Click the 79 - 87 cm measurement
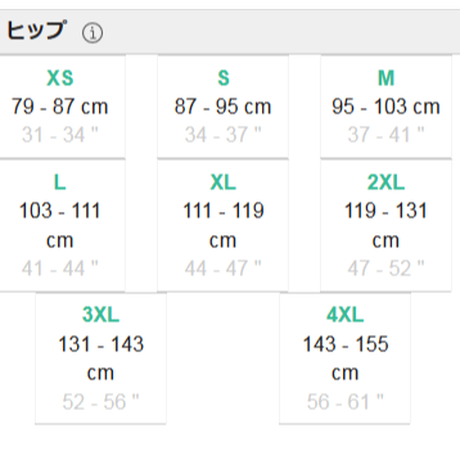Viewport: 460px width, 460px height. pos(60,106)
